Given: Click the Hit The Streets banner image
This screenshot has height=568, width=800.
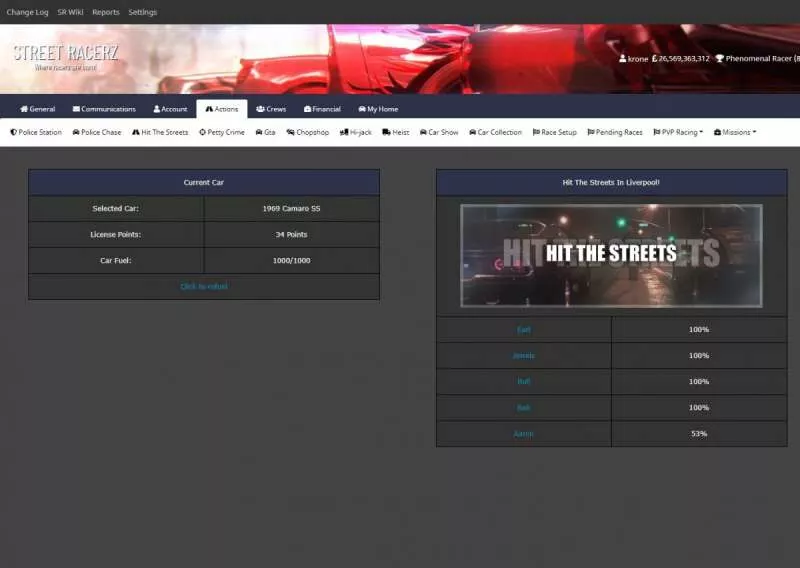Looking at the screenshot, I should [611, 255].
